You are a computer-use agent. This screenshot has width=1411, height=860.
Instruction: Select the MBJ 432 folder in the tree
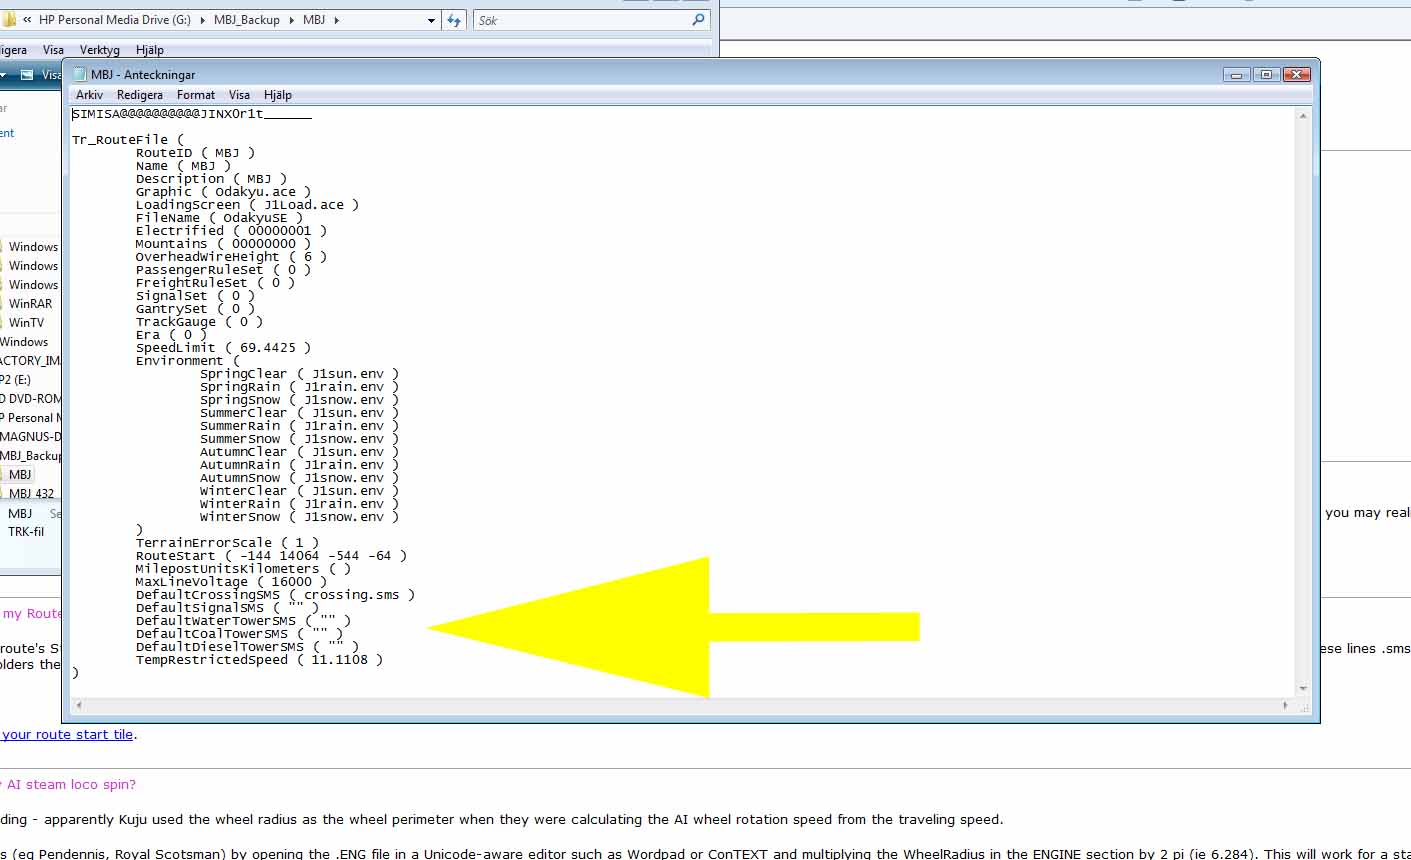click(31, 494)
